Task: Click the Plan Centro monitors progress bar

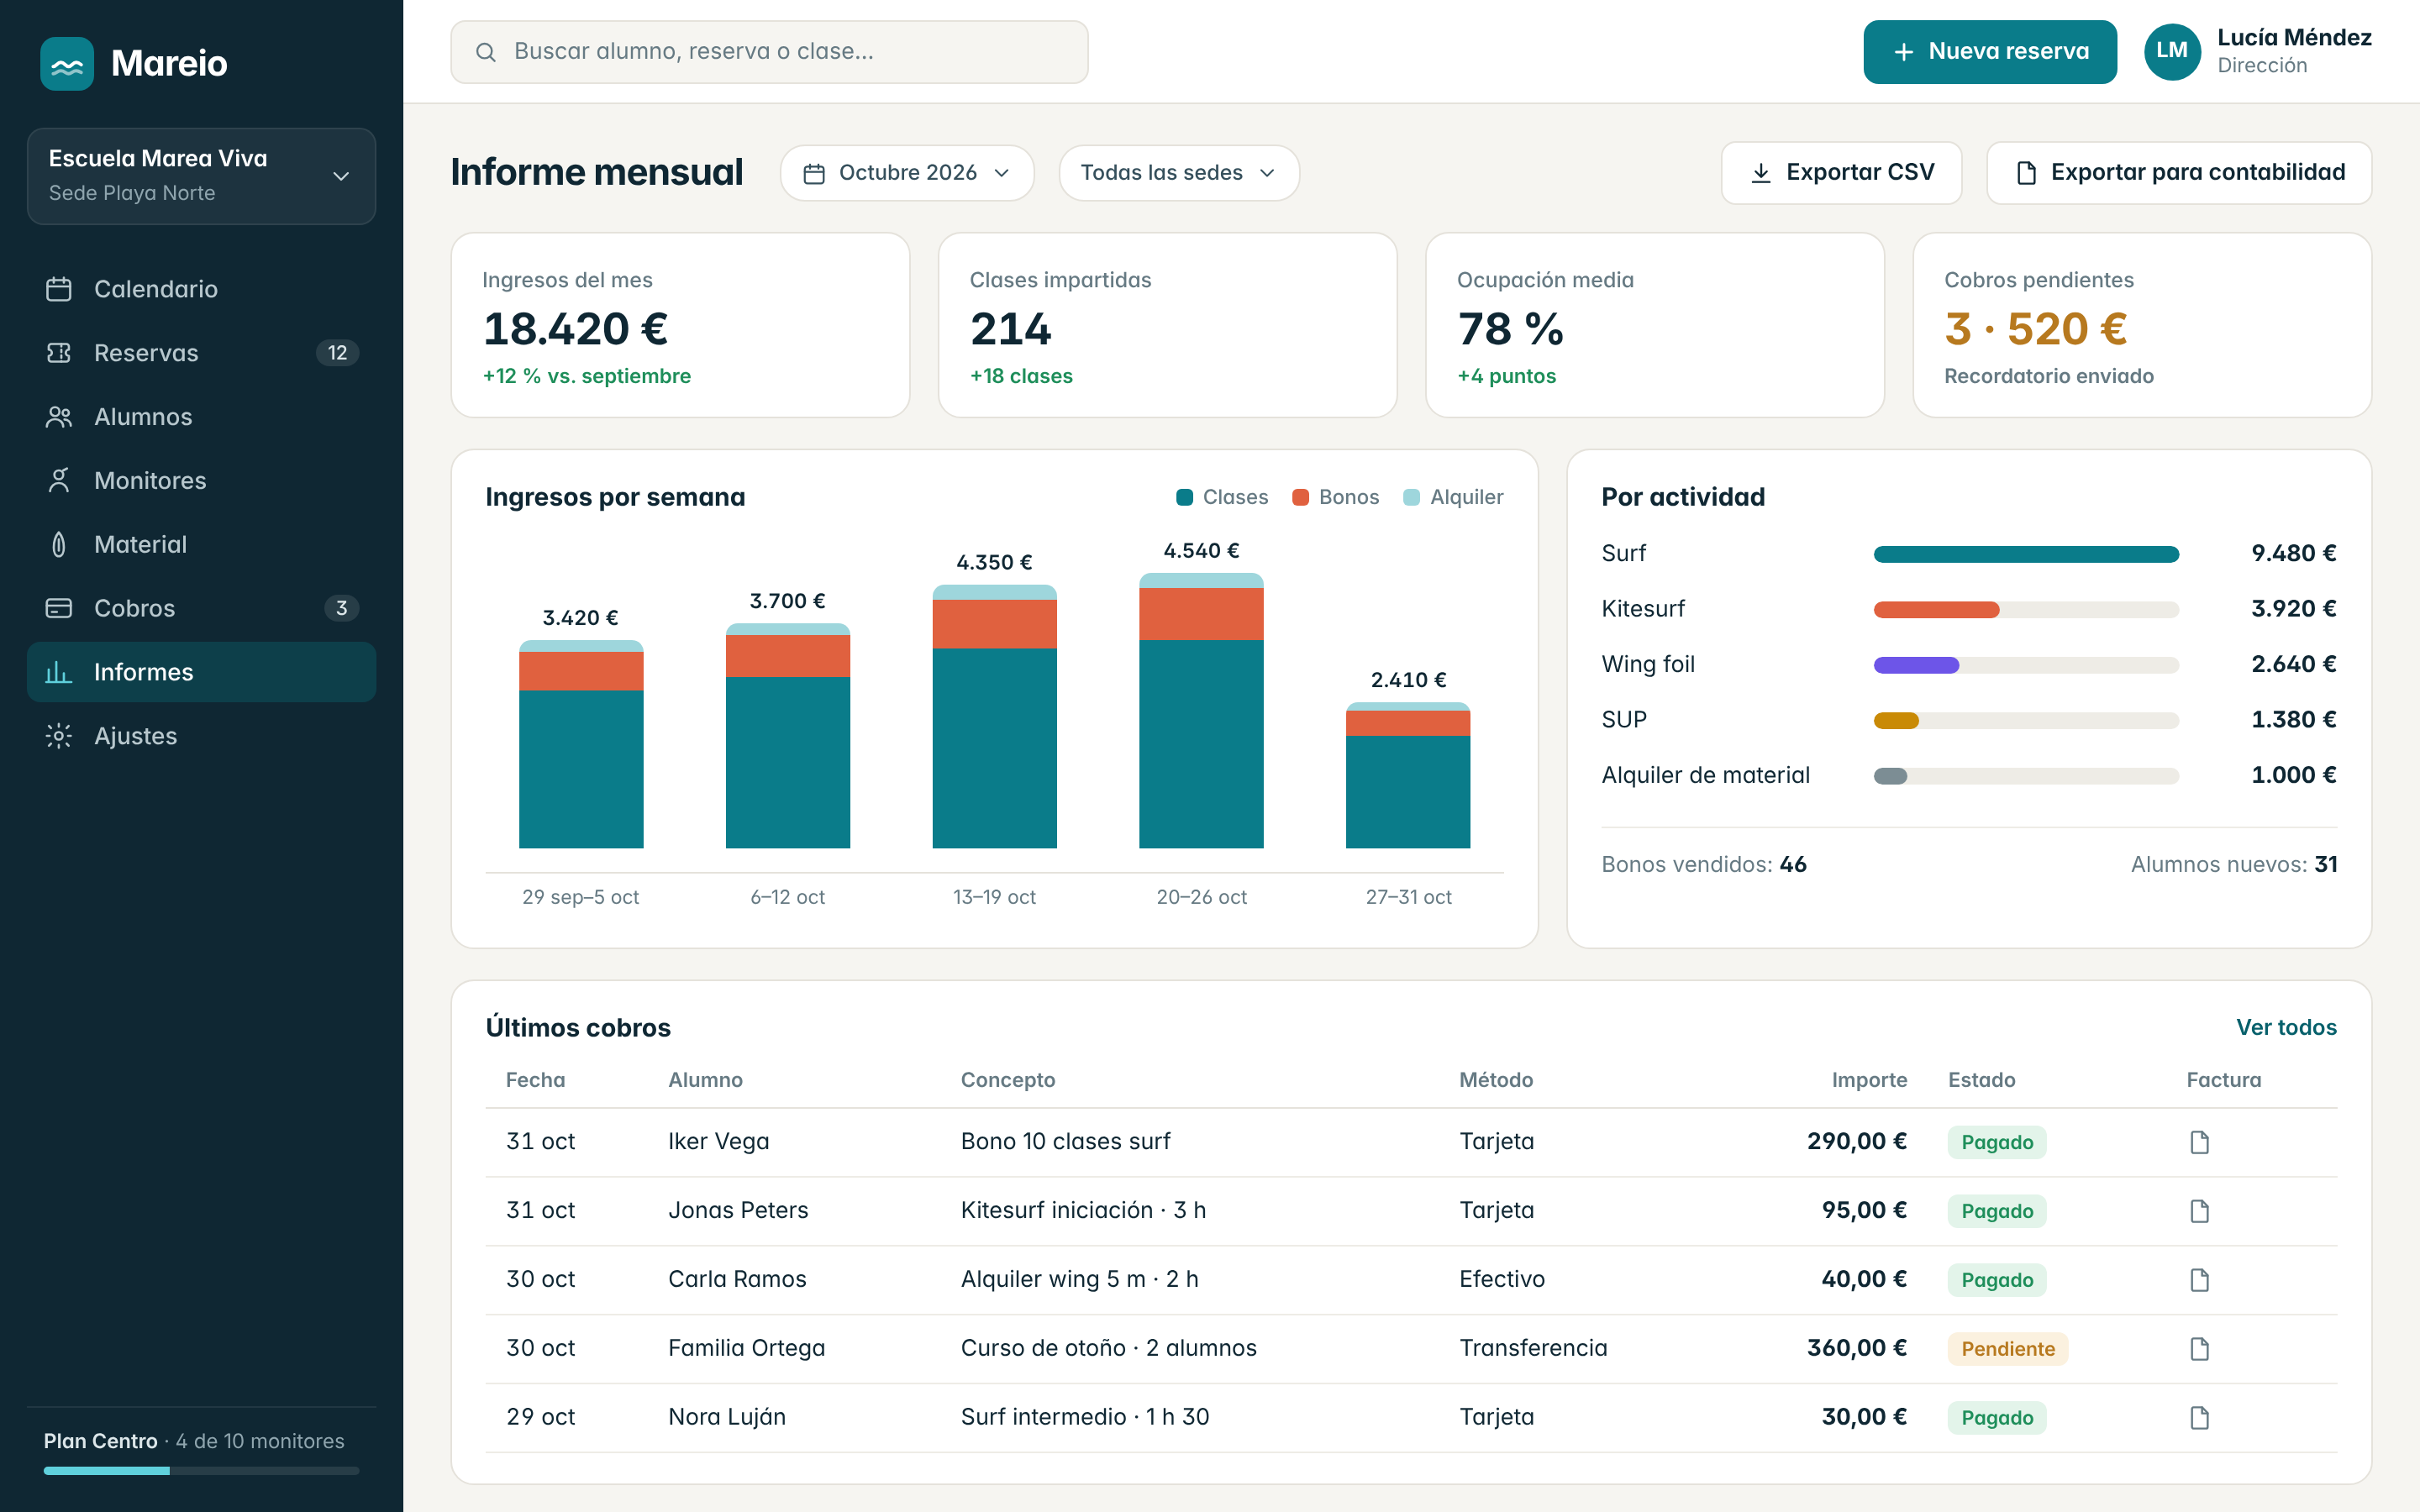Action: [x=201, y=1471]
